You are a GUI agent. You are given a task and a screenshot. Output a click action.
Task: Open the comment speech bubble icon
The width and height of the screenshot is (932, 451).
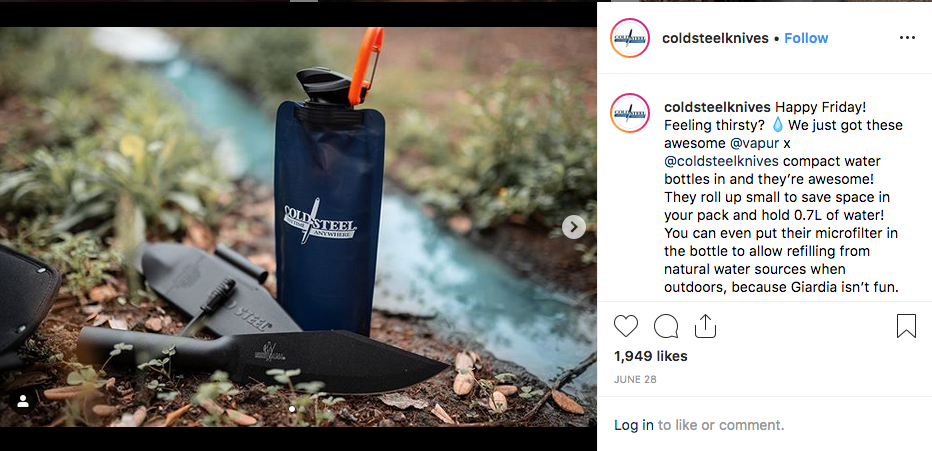pos(666,326)
